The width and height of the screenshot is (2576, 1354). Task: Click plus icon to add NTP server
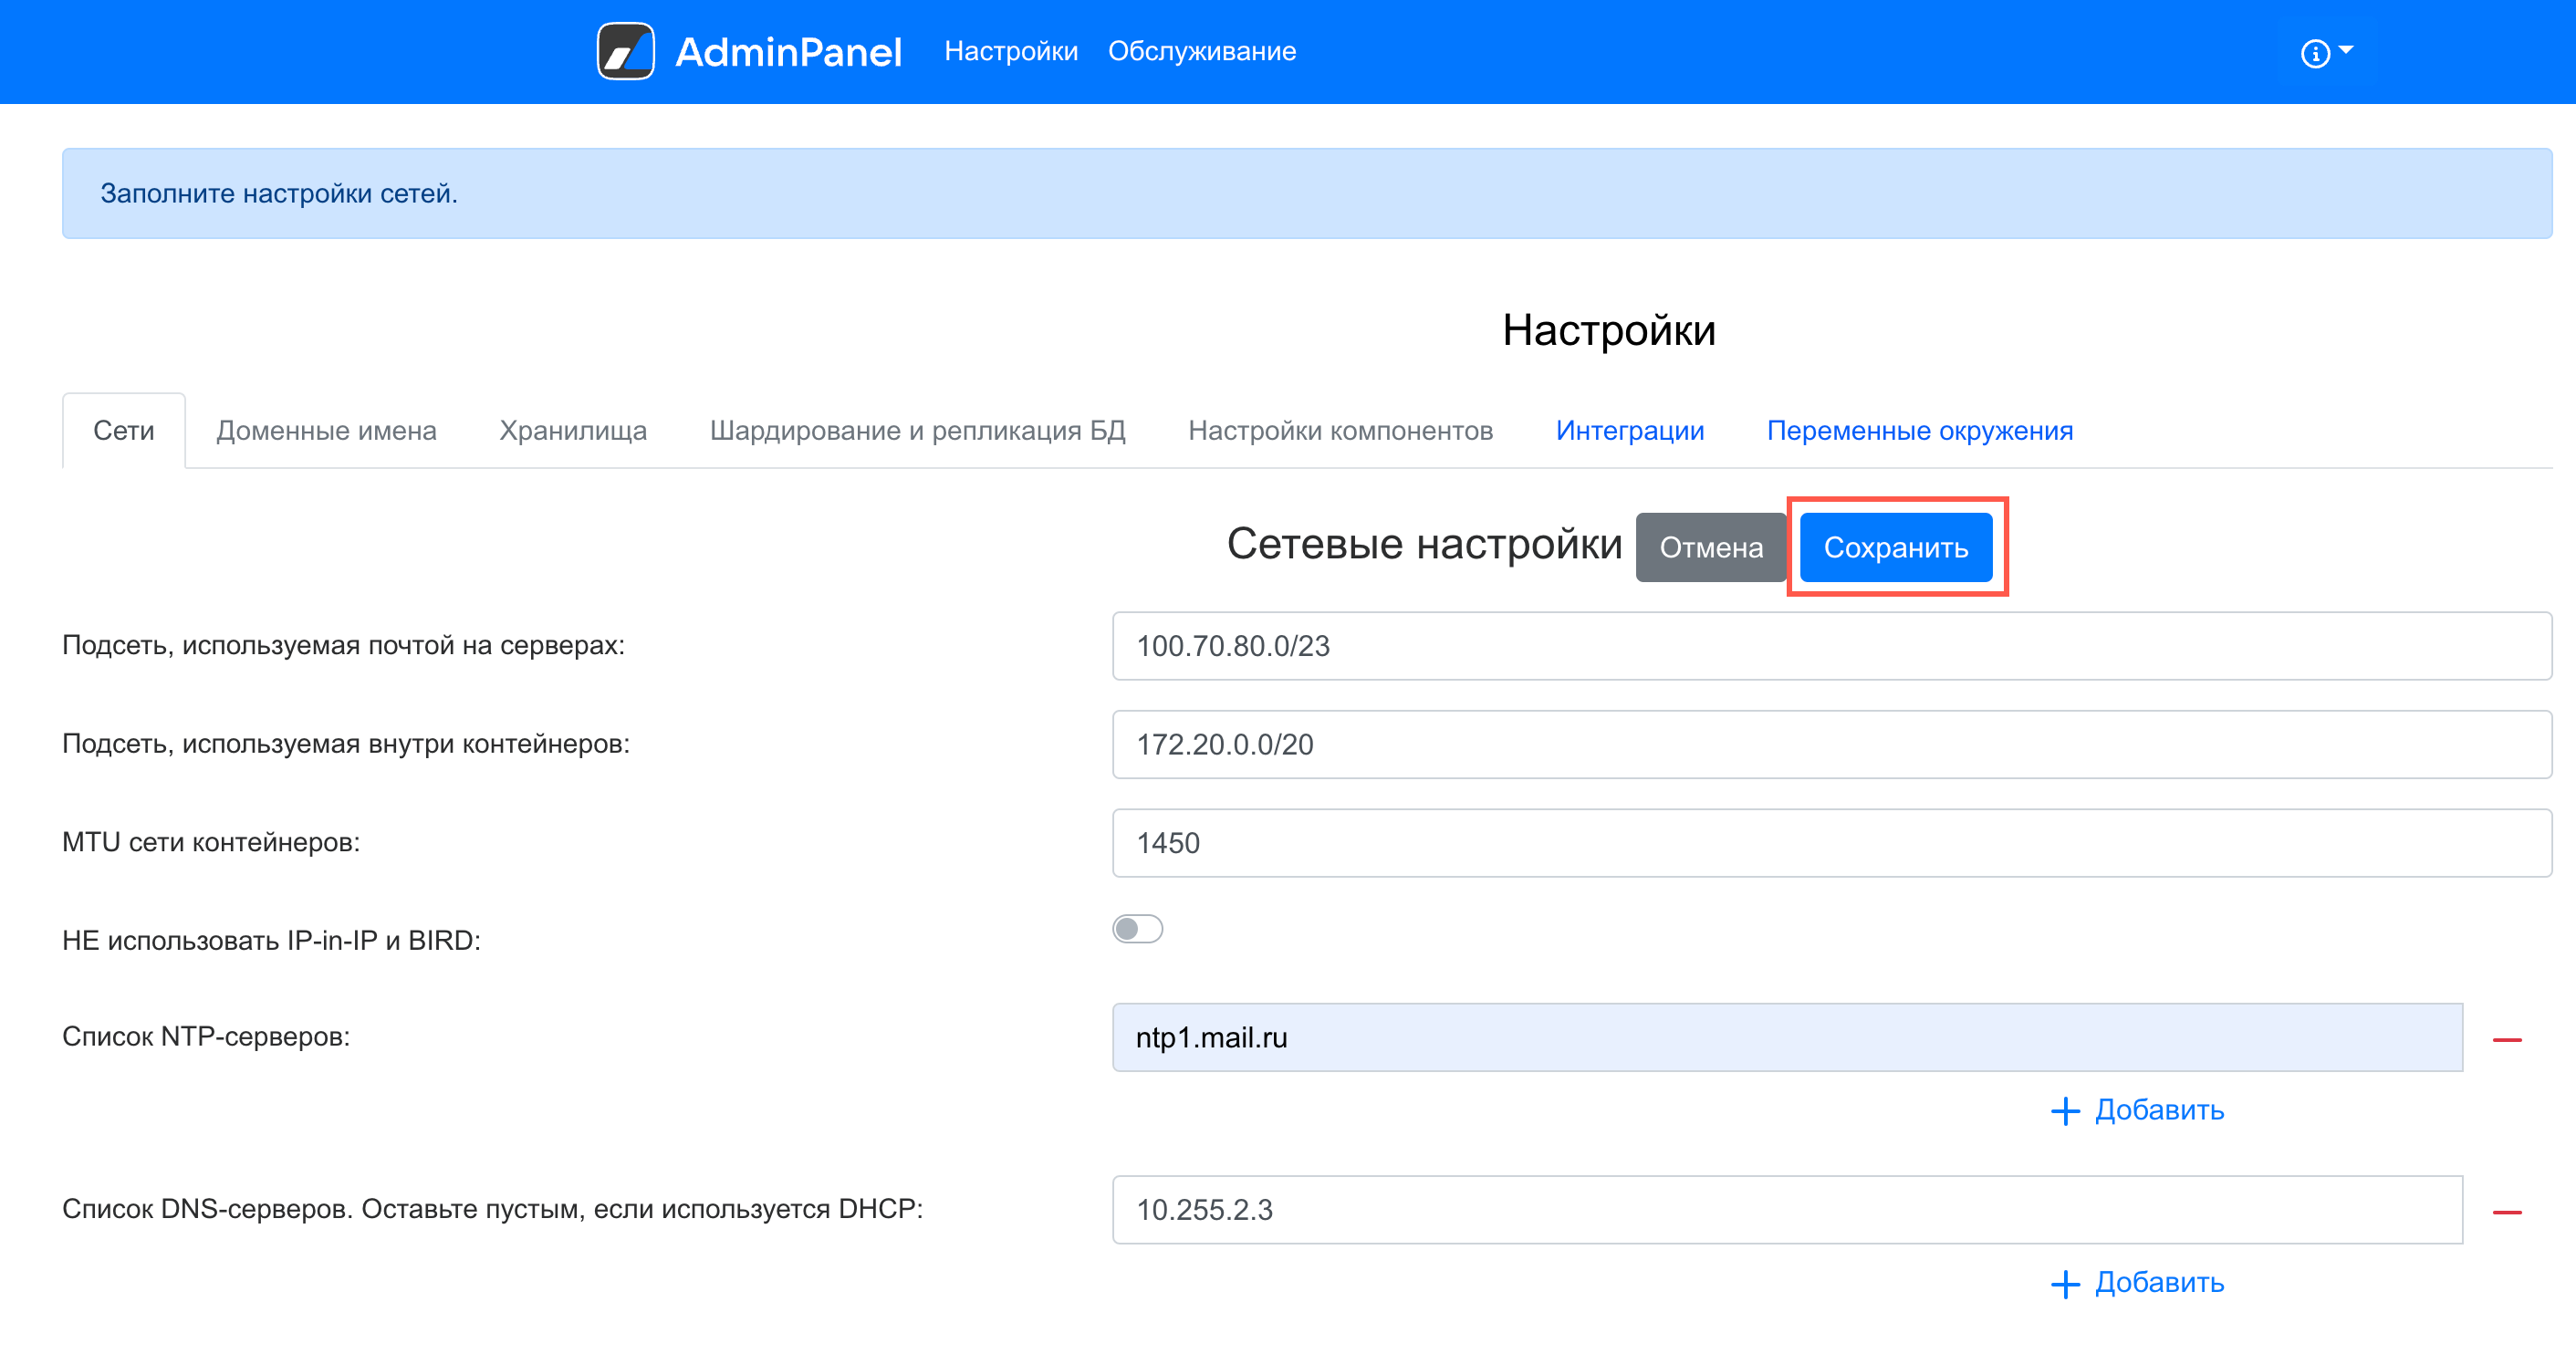(2065, 1111)
